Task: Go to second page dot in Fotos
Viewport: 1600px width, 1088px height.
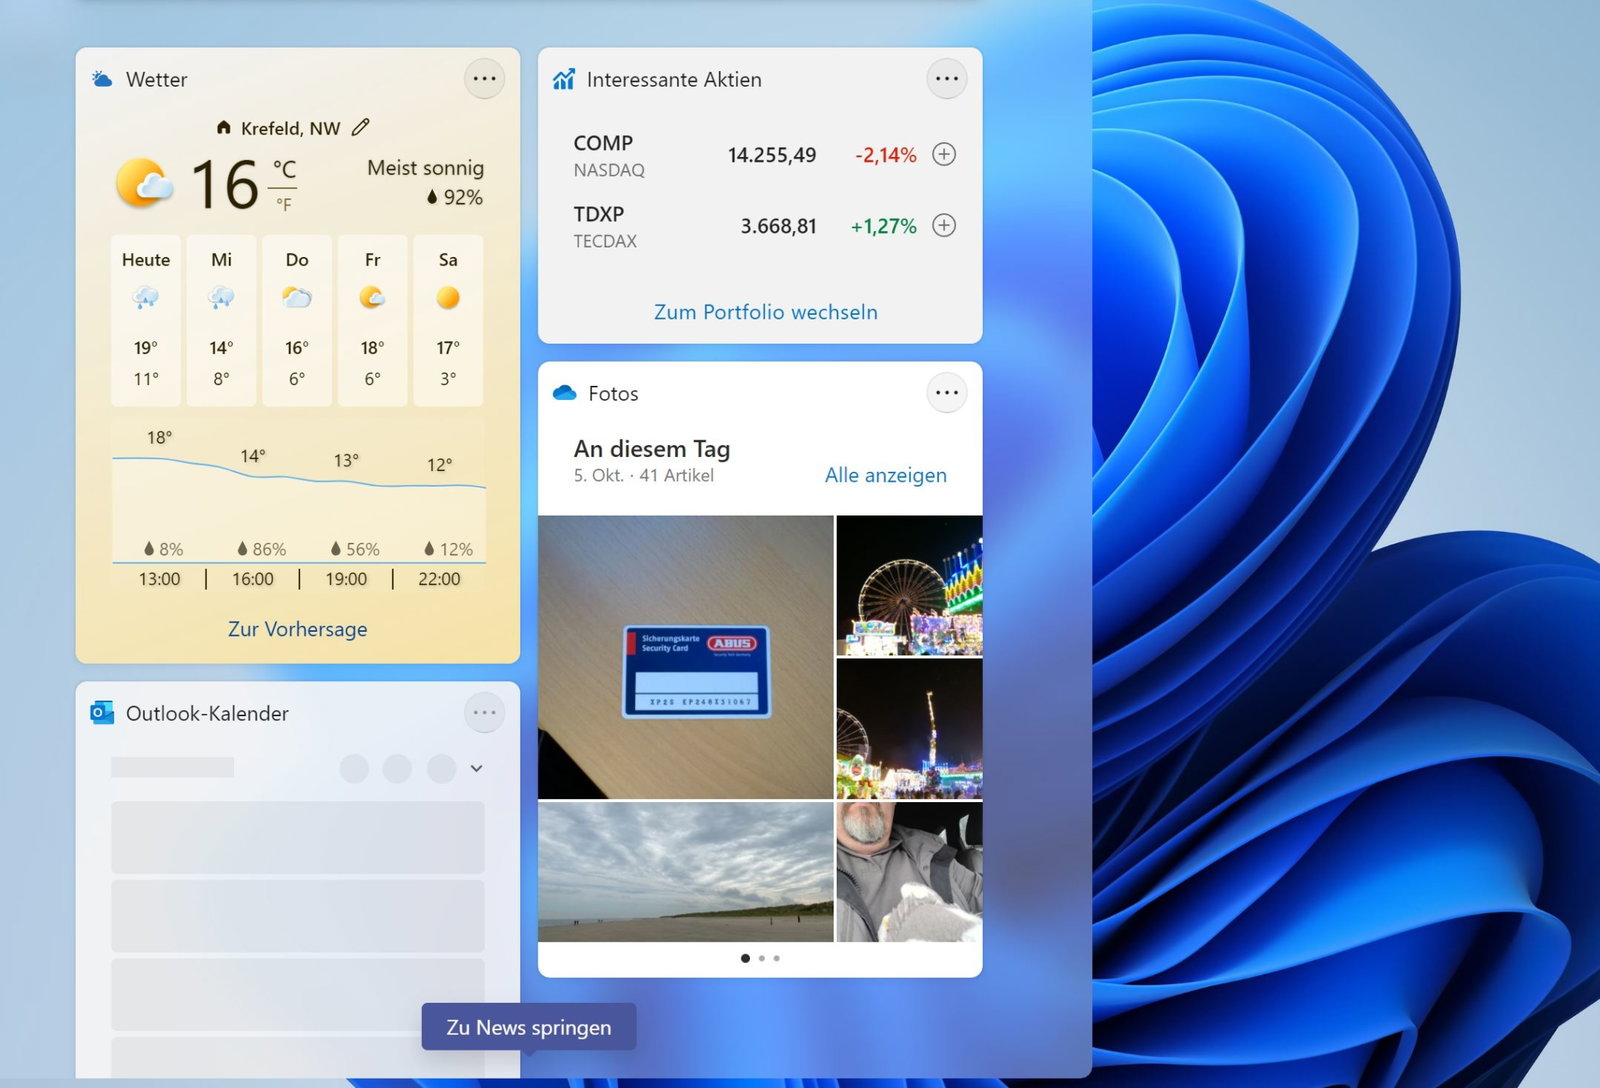Action: click(762, 958)
